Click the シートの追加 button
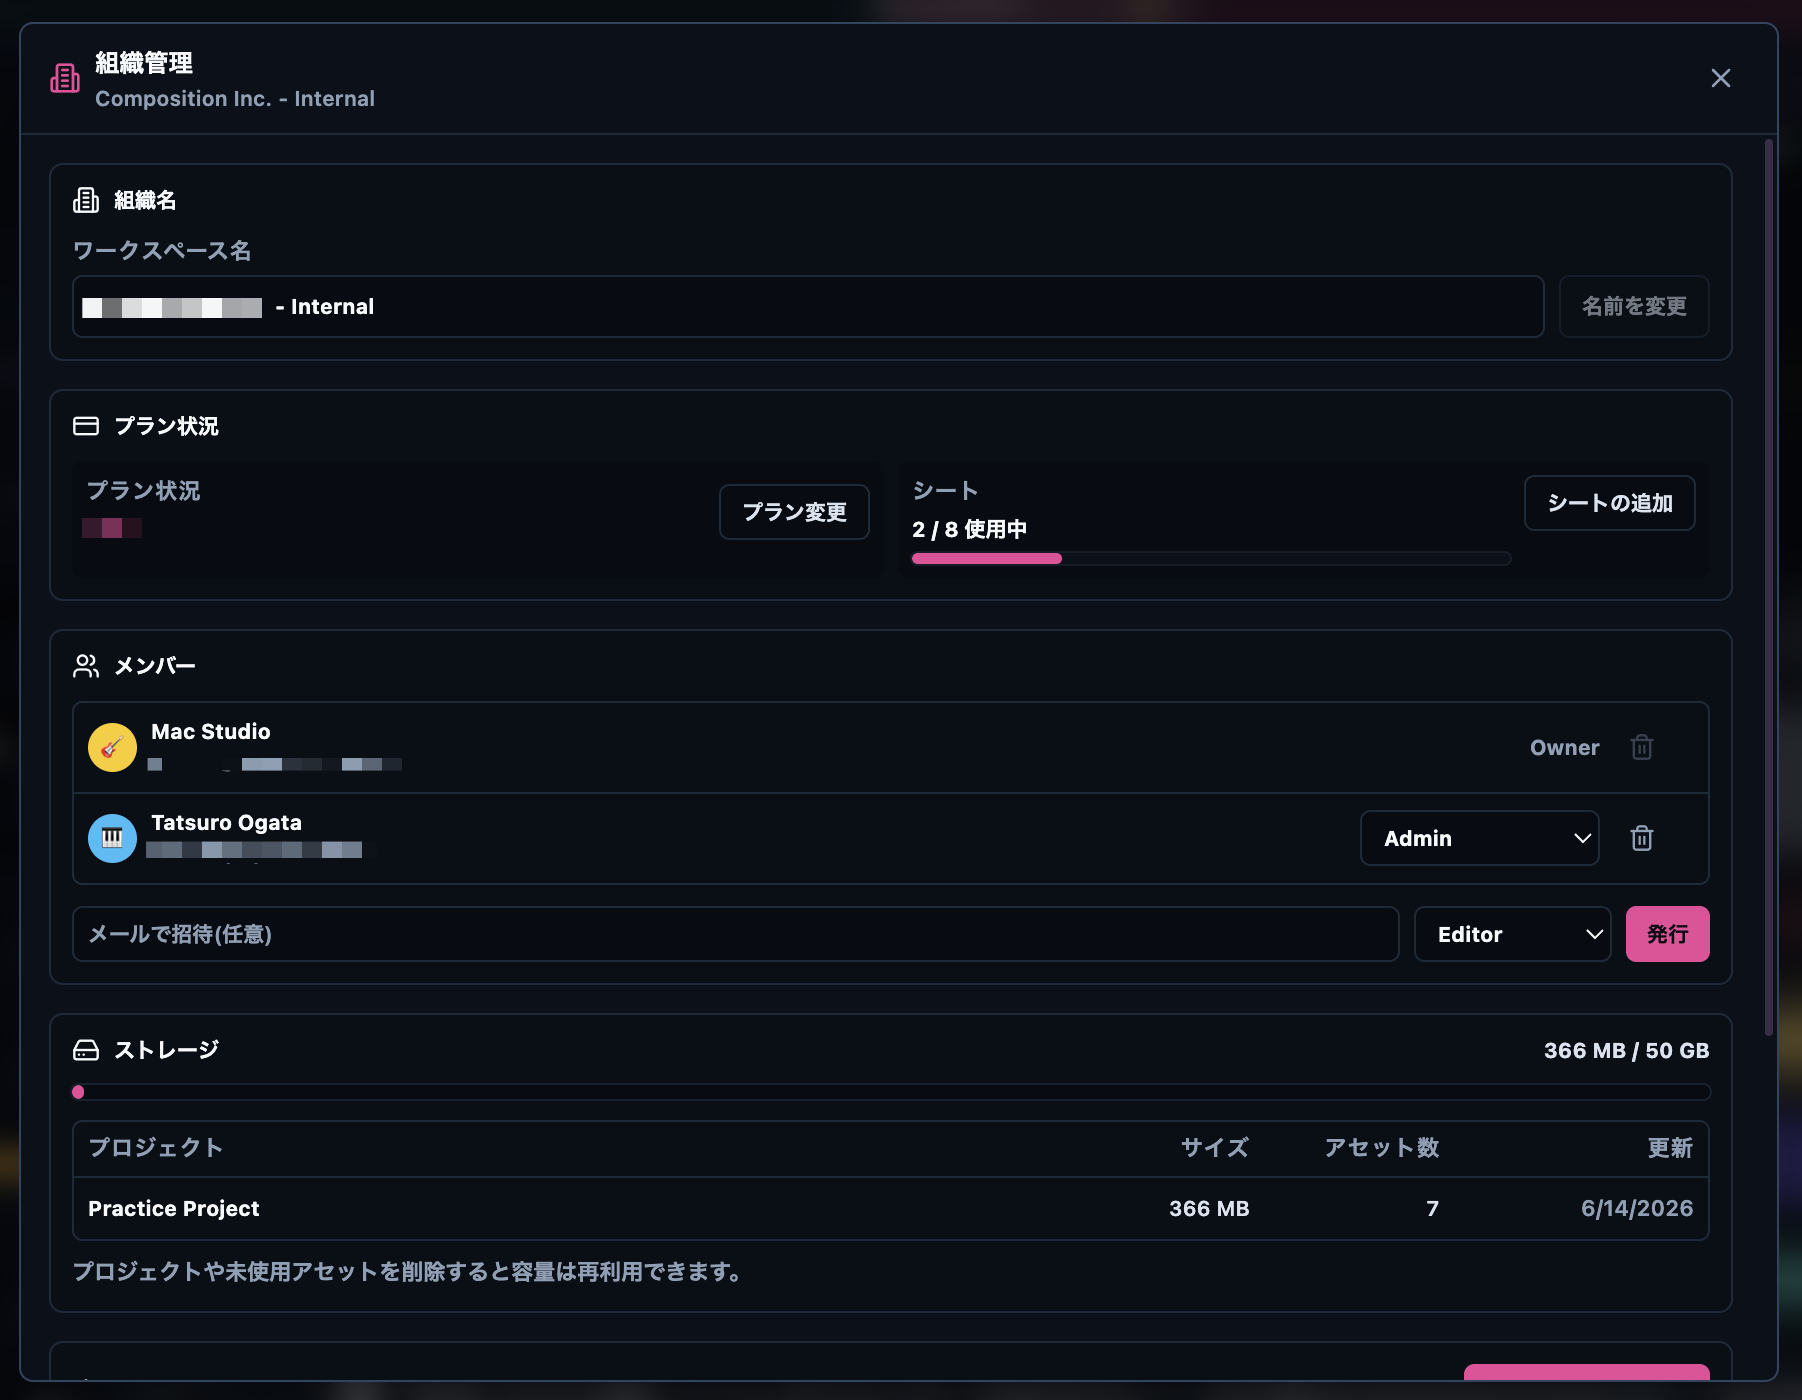The width and height of the screenshot is (1802, 1400). [1609, 503]
